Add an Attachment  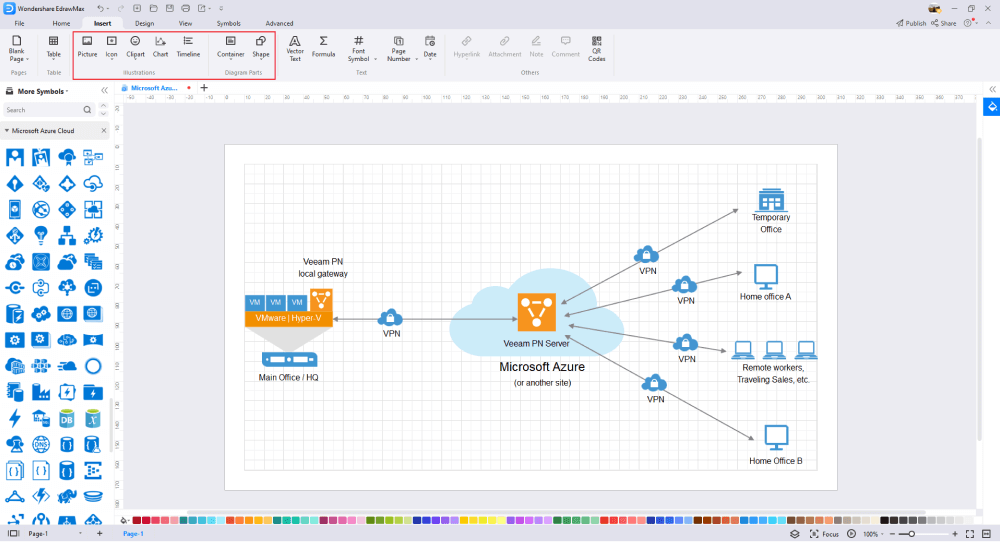pyautogui.click(x=504, y=47)
